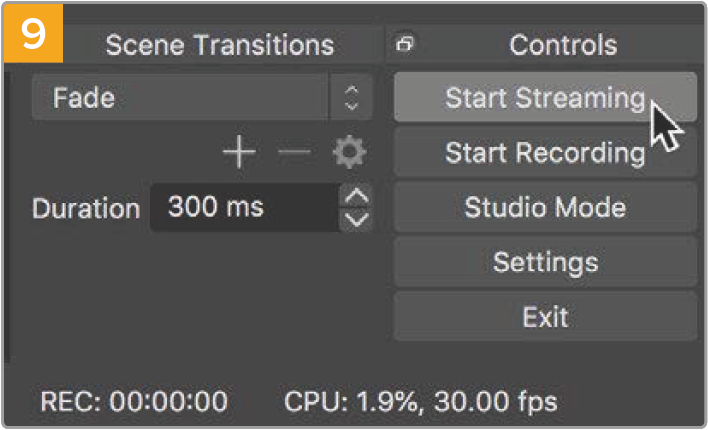Click into the 300 ms duration field
708x430 pixels.
(244, 207)
